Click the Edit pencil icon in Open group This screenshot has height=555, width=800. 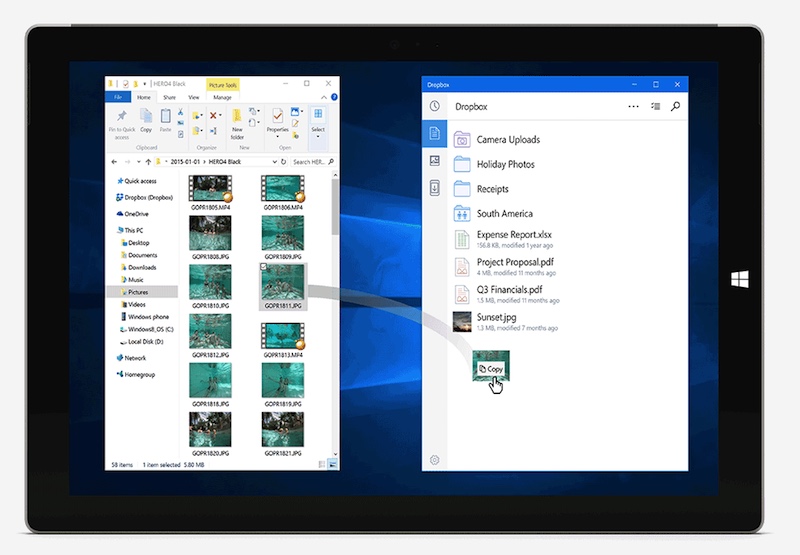tap(295, 123)
